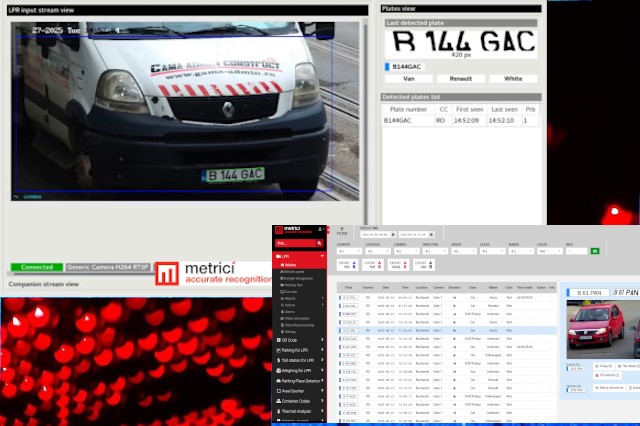This screenshot has height=426, width=640.
Task: Click the Maker column header in vehicles table
Action: coord(493,288)
